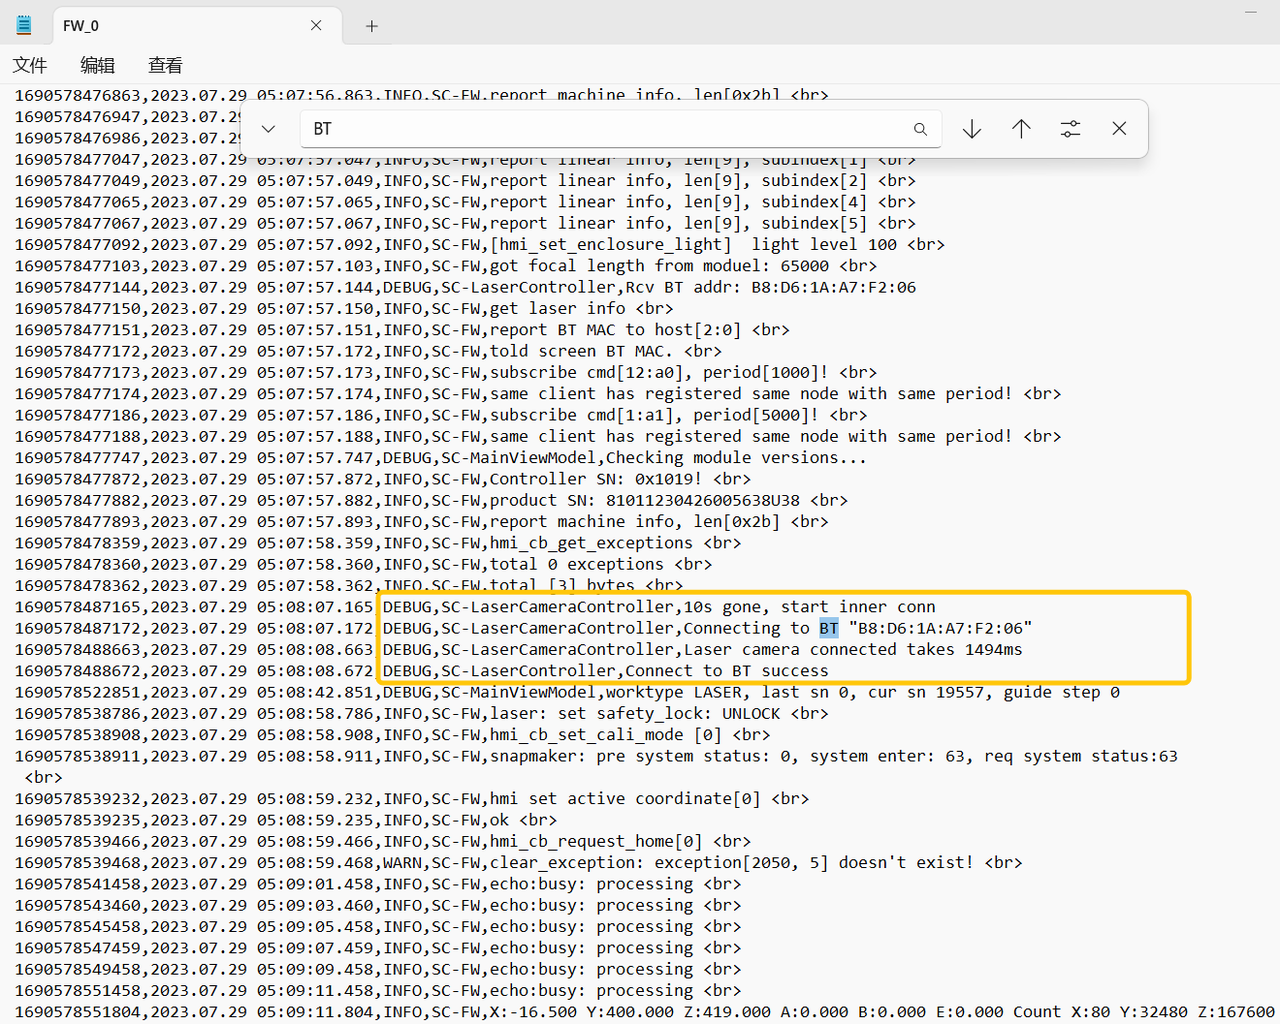The image size is (1280, 1024).
Task: Click the 'Connect to BT success' text
Action: click(x=727, y=671)
